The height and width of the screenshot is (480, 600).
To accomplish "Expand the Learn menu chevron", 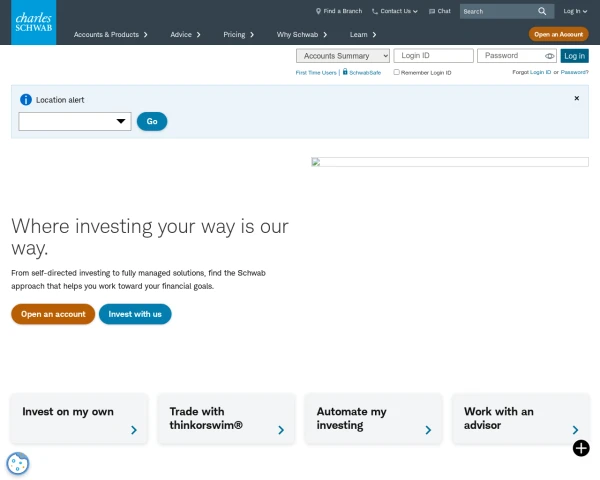I will (374, 35).
